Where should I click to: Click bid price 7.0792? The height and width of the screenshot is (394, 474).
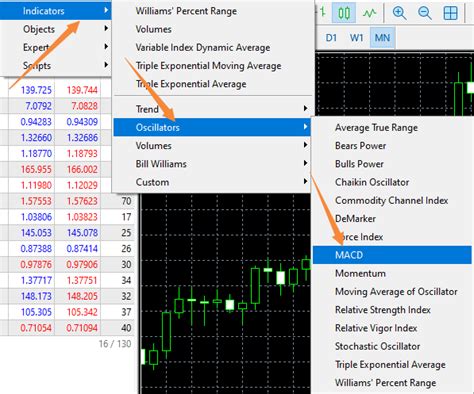(38, 106)
